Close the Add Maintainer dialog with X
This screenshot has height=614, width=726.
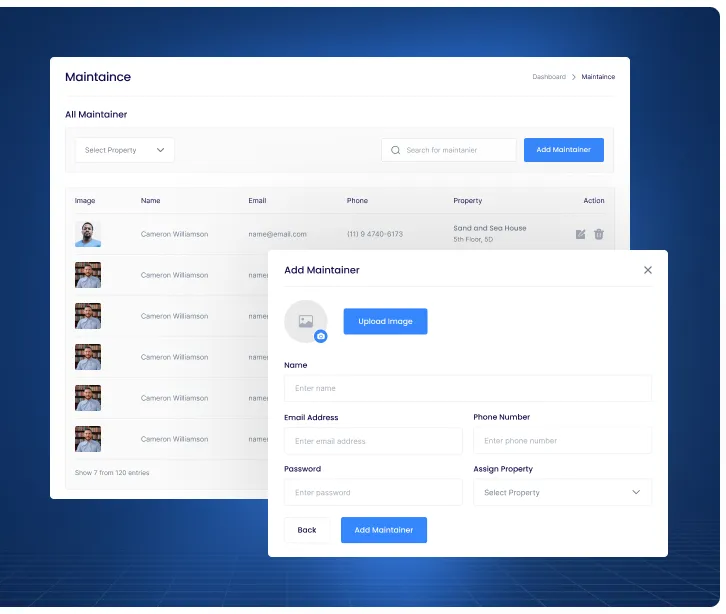[648, 270]
